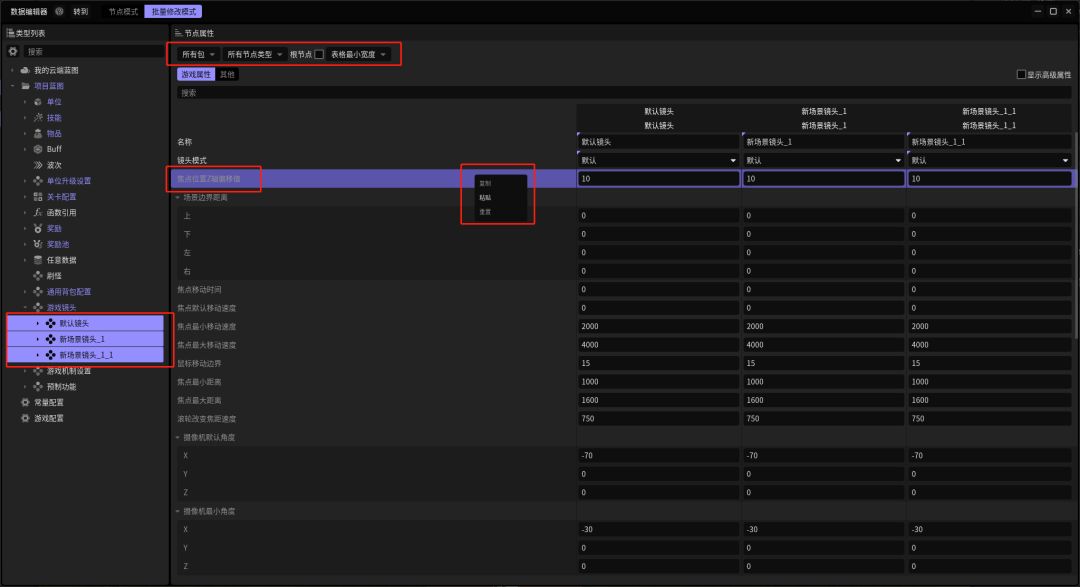
Task: Click the icon next to 预制功能
Action: 38,387
